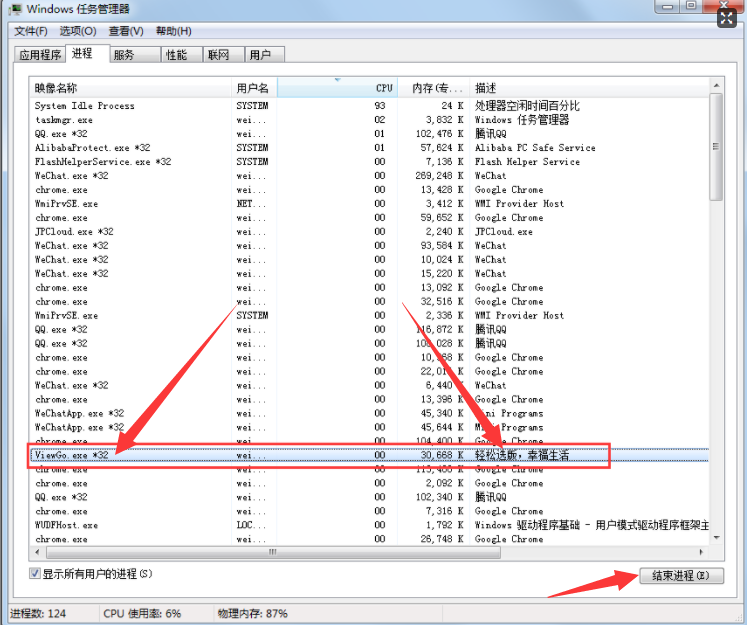
Task: Switch to the 服务 tab
Action: [136, 55]
